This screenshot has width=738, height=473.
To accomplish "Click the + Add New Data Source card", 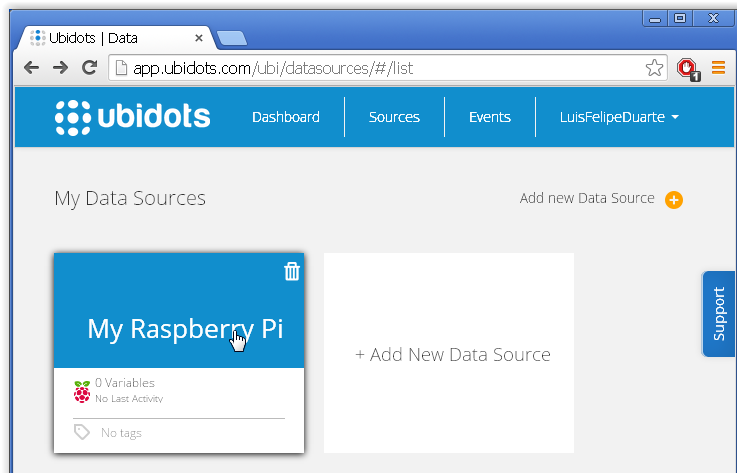I will 449,353.
